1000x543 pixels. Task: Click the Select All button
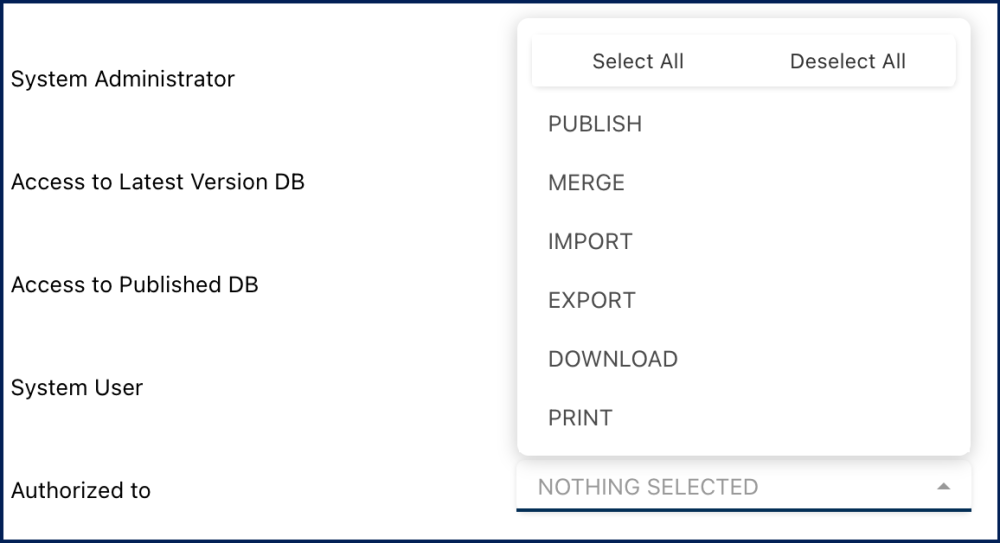(638, 62)
